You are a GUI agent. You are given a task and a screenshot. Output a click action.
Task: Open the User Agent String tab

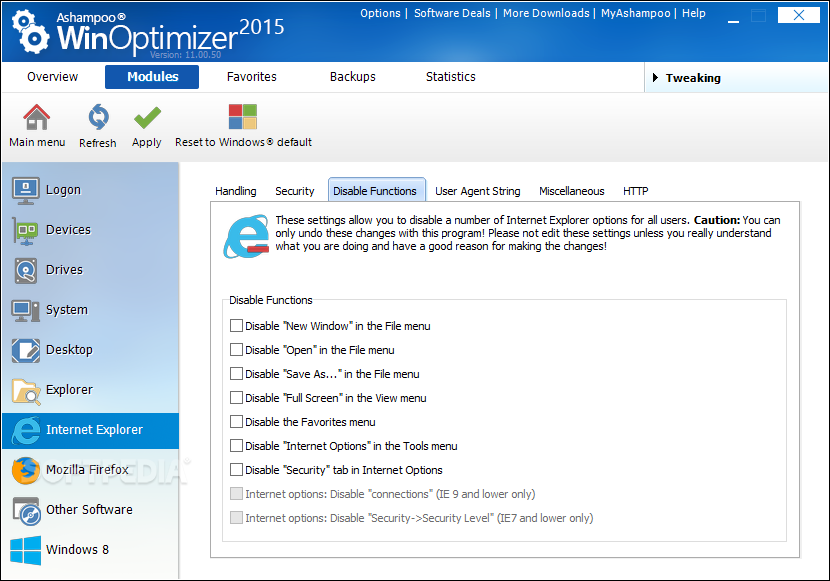point(477,191)
